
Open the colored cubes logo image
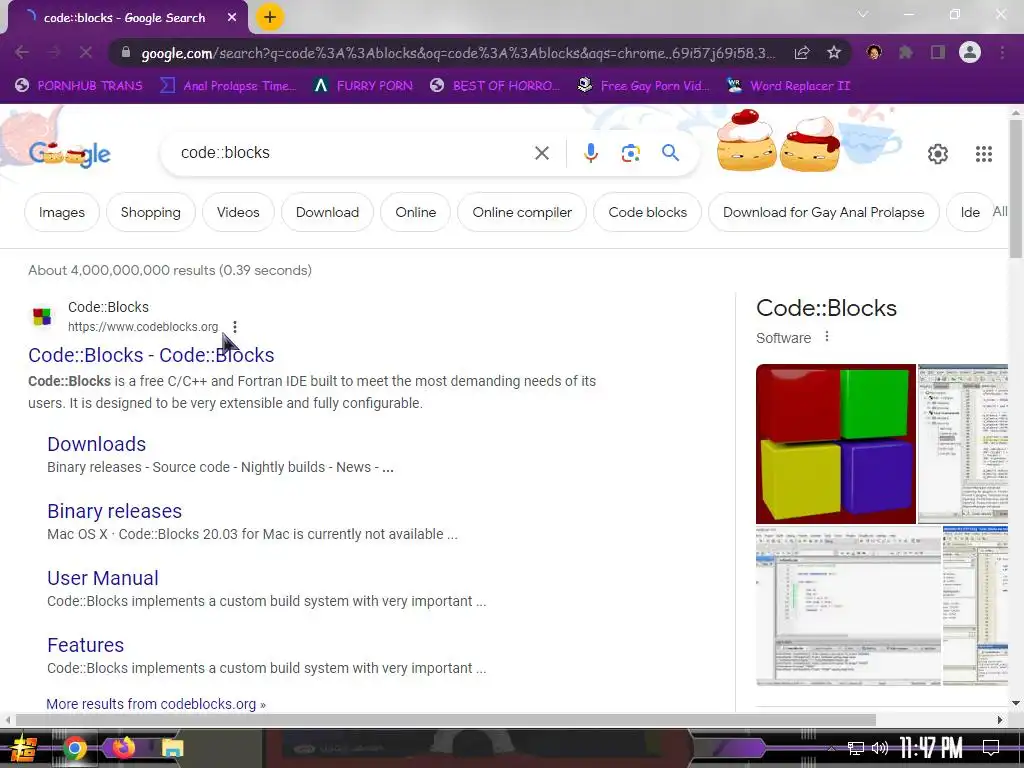tap(836, 444)
